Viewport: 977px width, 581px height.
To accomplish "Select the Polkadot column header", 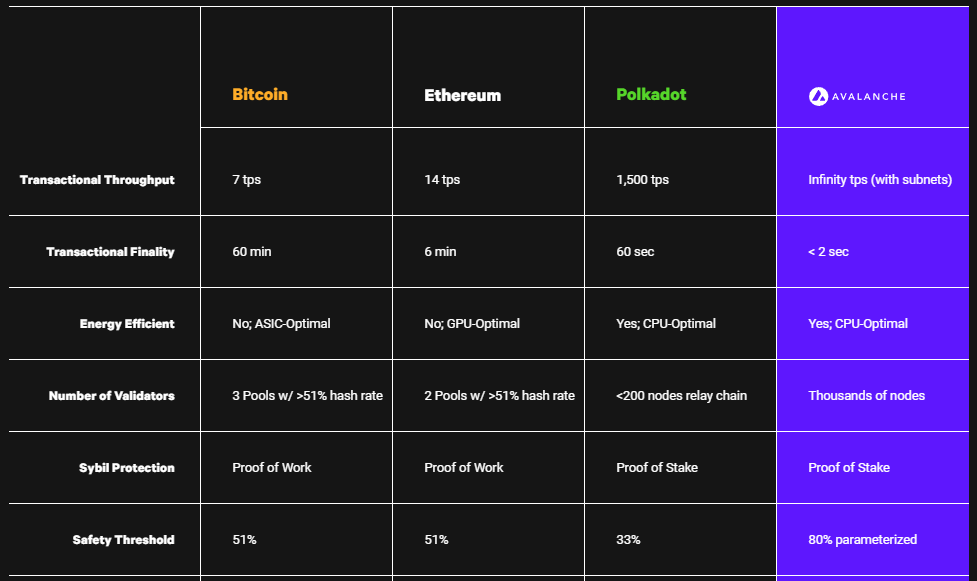I will pos(651,94).
